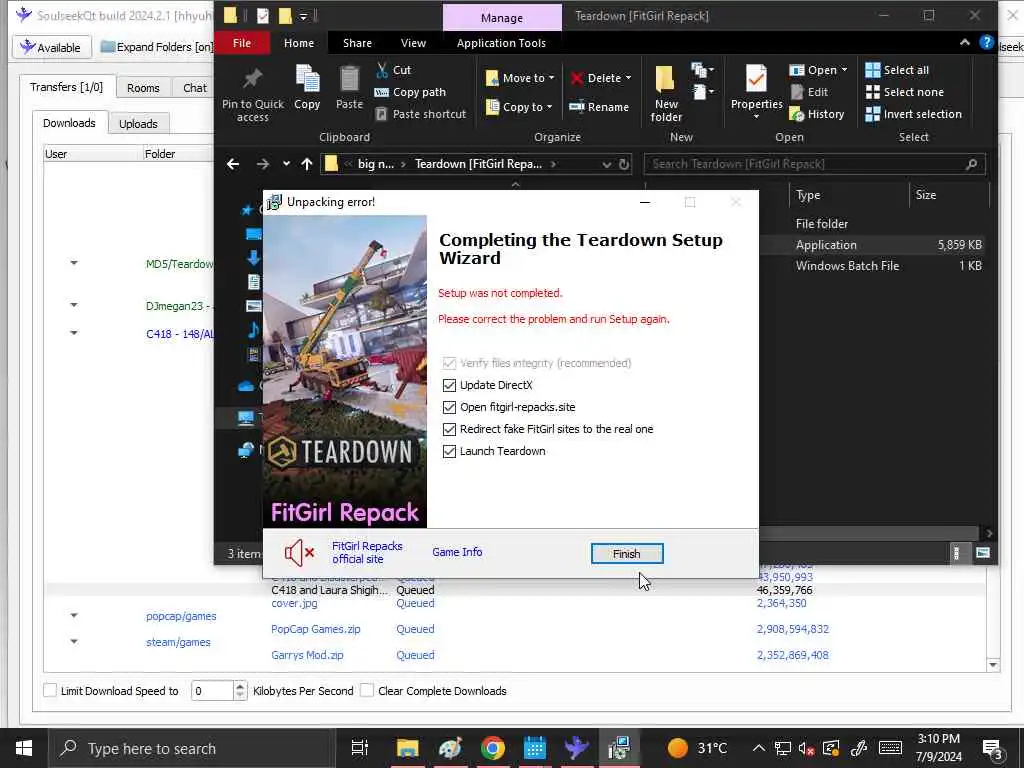This screenshot has height=768, width=1024.
Task: Open file History
Action: click(817, 114)
